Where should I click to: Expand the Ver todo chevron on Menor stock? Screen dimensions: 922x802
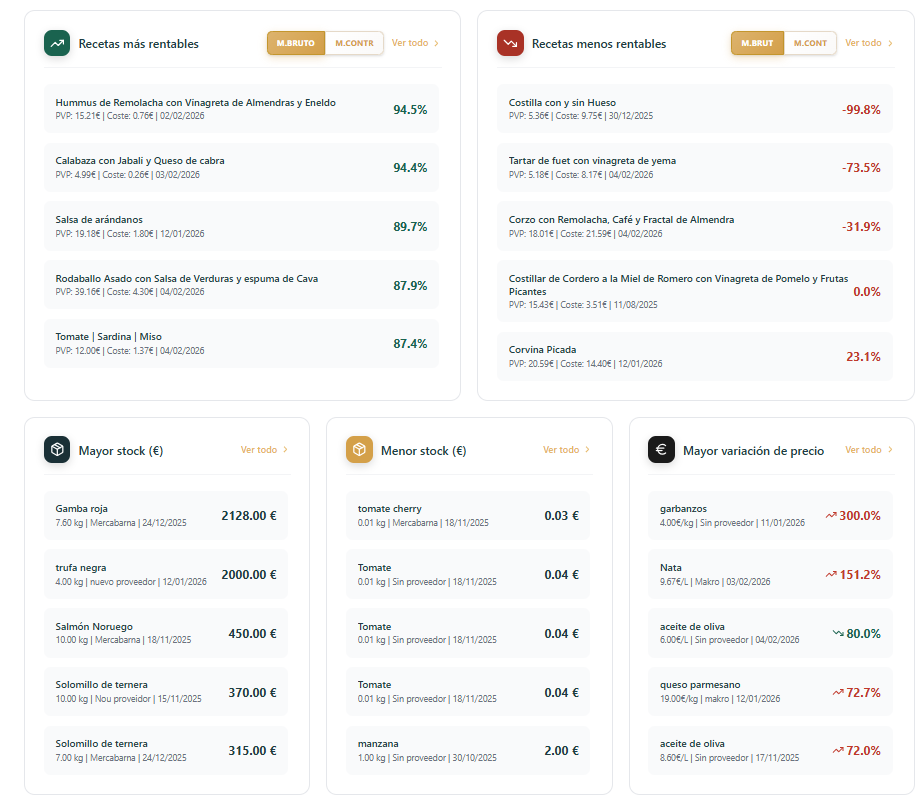588,450
